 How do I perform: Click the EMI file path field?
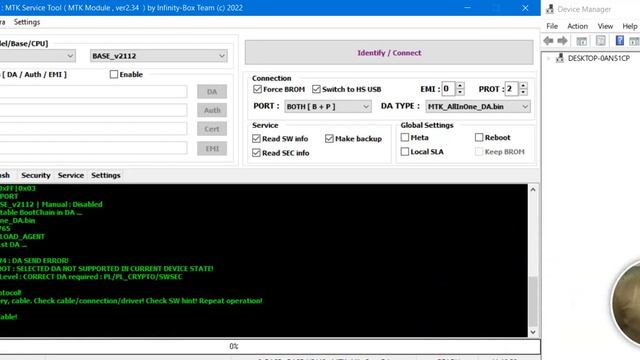(93, 148)
